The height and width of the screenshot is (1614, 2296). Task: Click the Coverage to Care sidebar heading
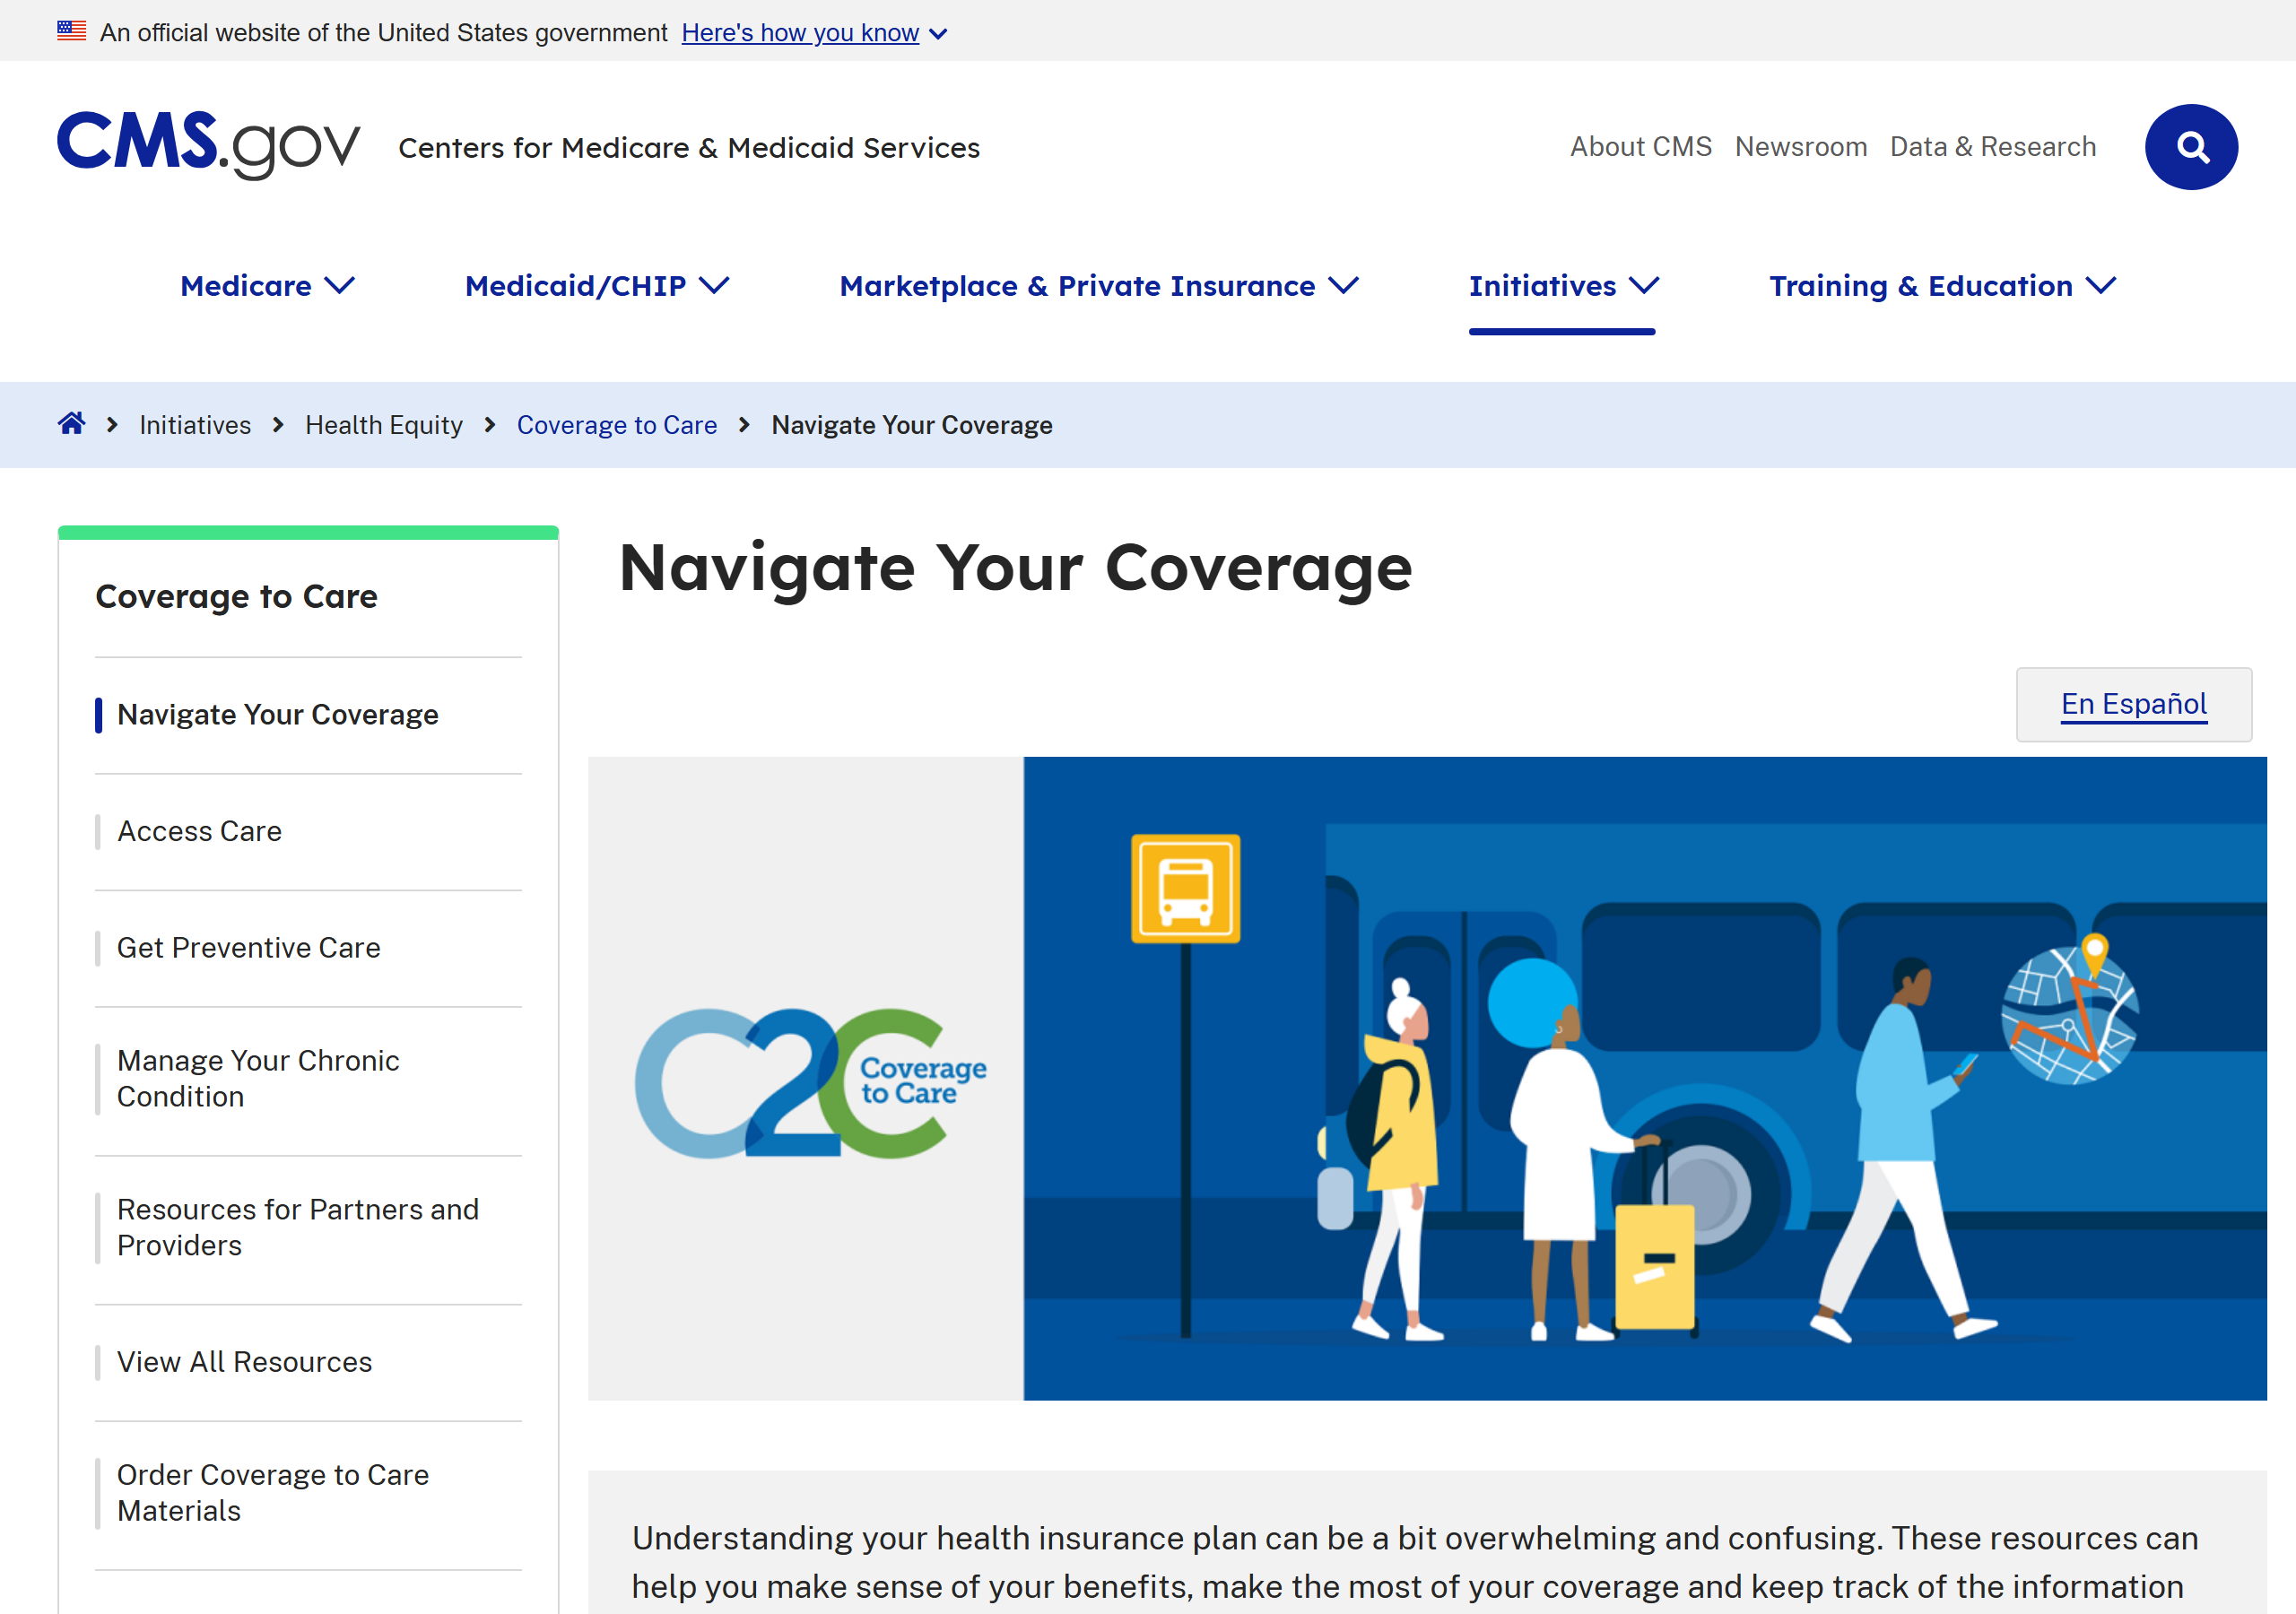click(x=236, y=597)
